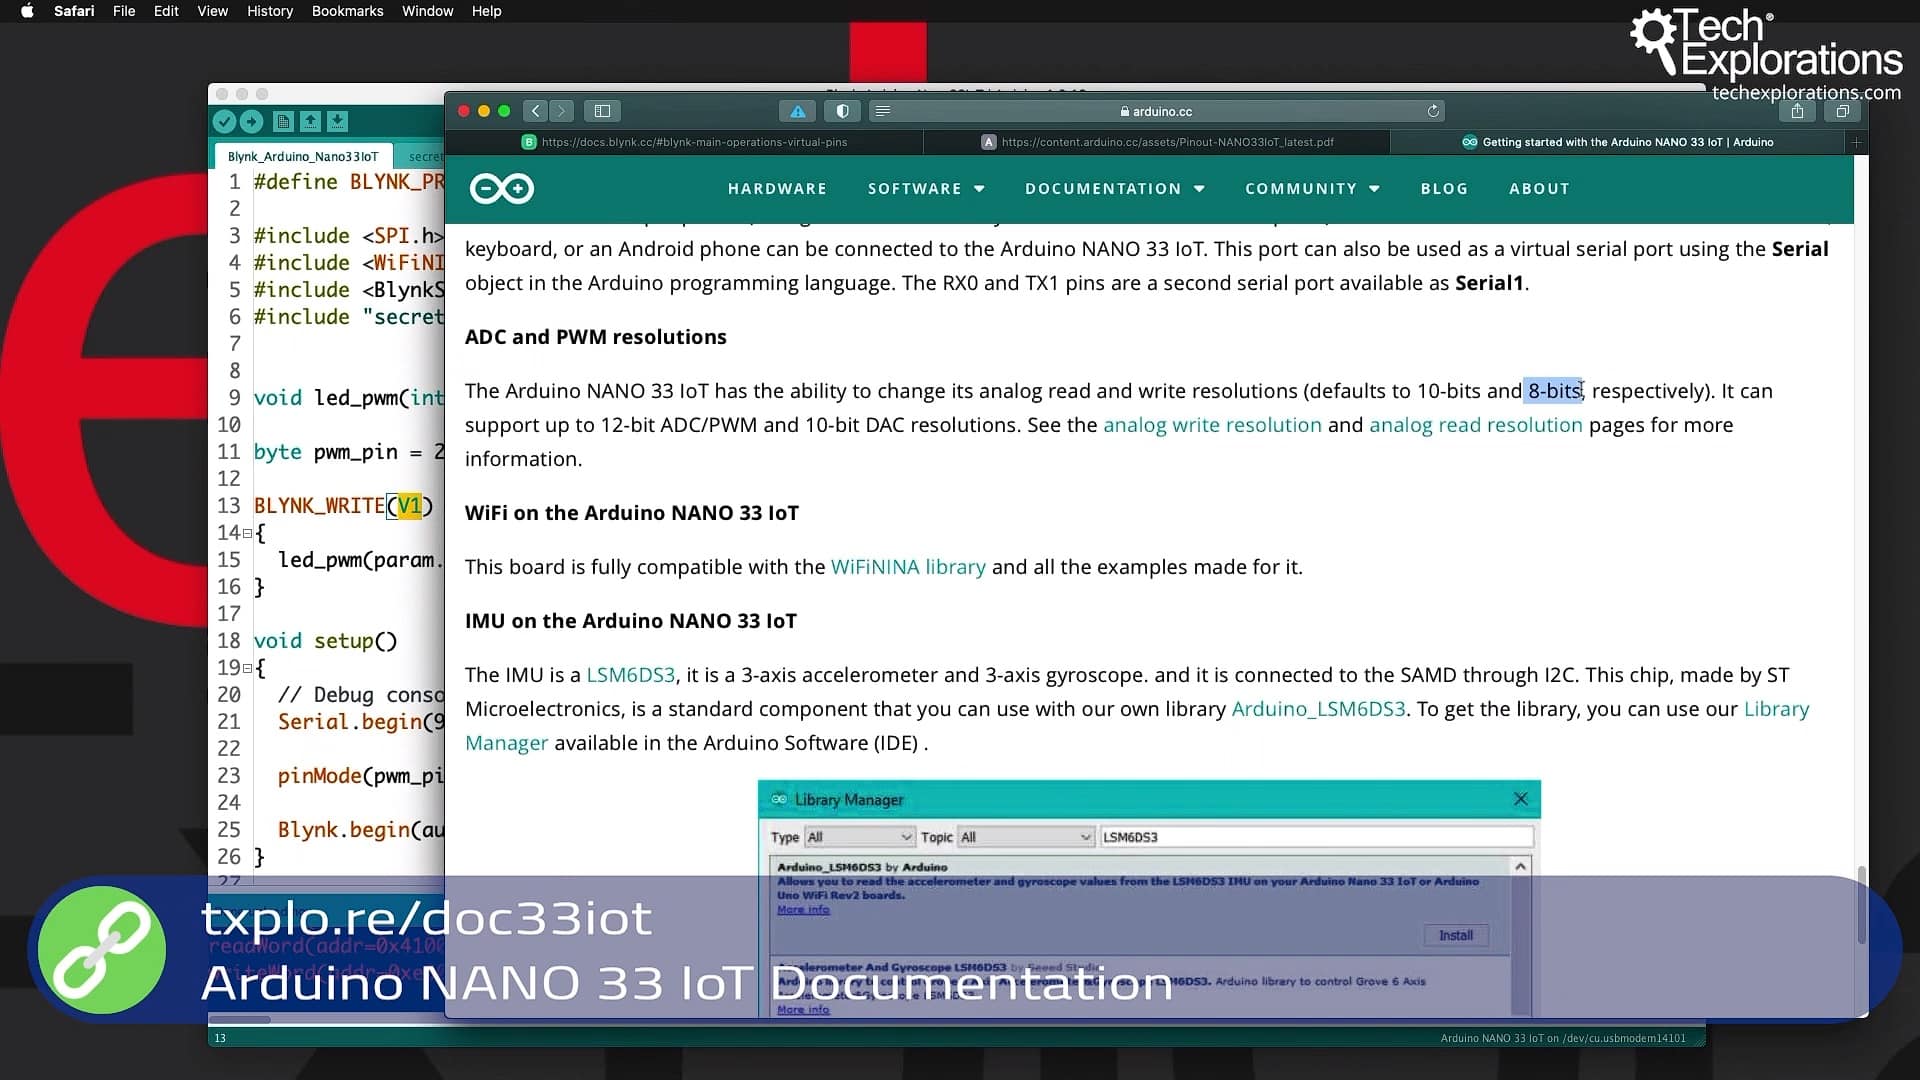Image resolution: width=1920 pixels, height=1080 pixels.
Task: Click the Blynk_Arduino_Nano33IoT editor tab
Action: tap(302, 157)
